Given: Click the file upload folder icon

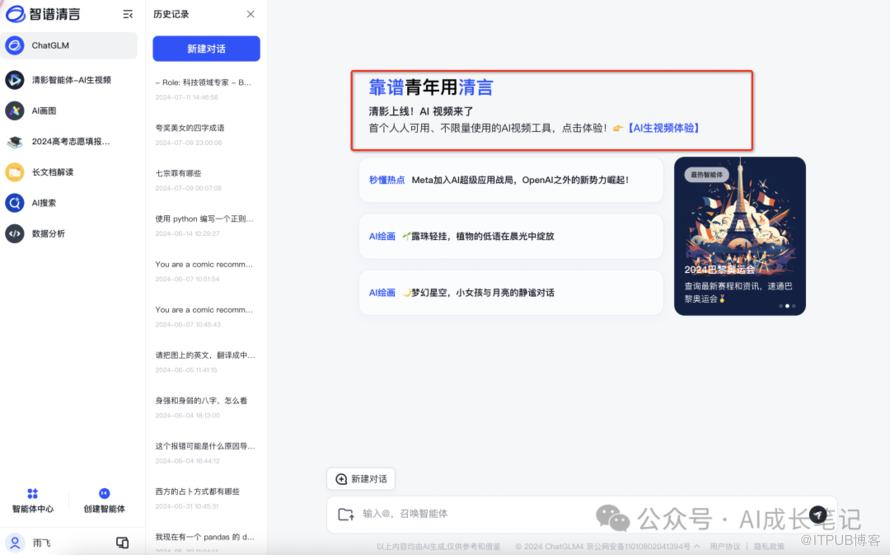Looking at the screenshot, I should pyautogui.click(x=346, y=514).
